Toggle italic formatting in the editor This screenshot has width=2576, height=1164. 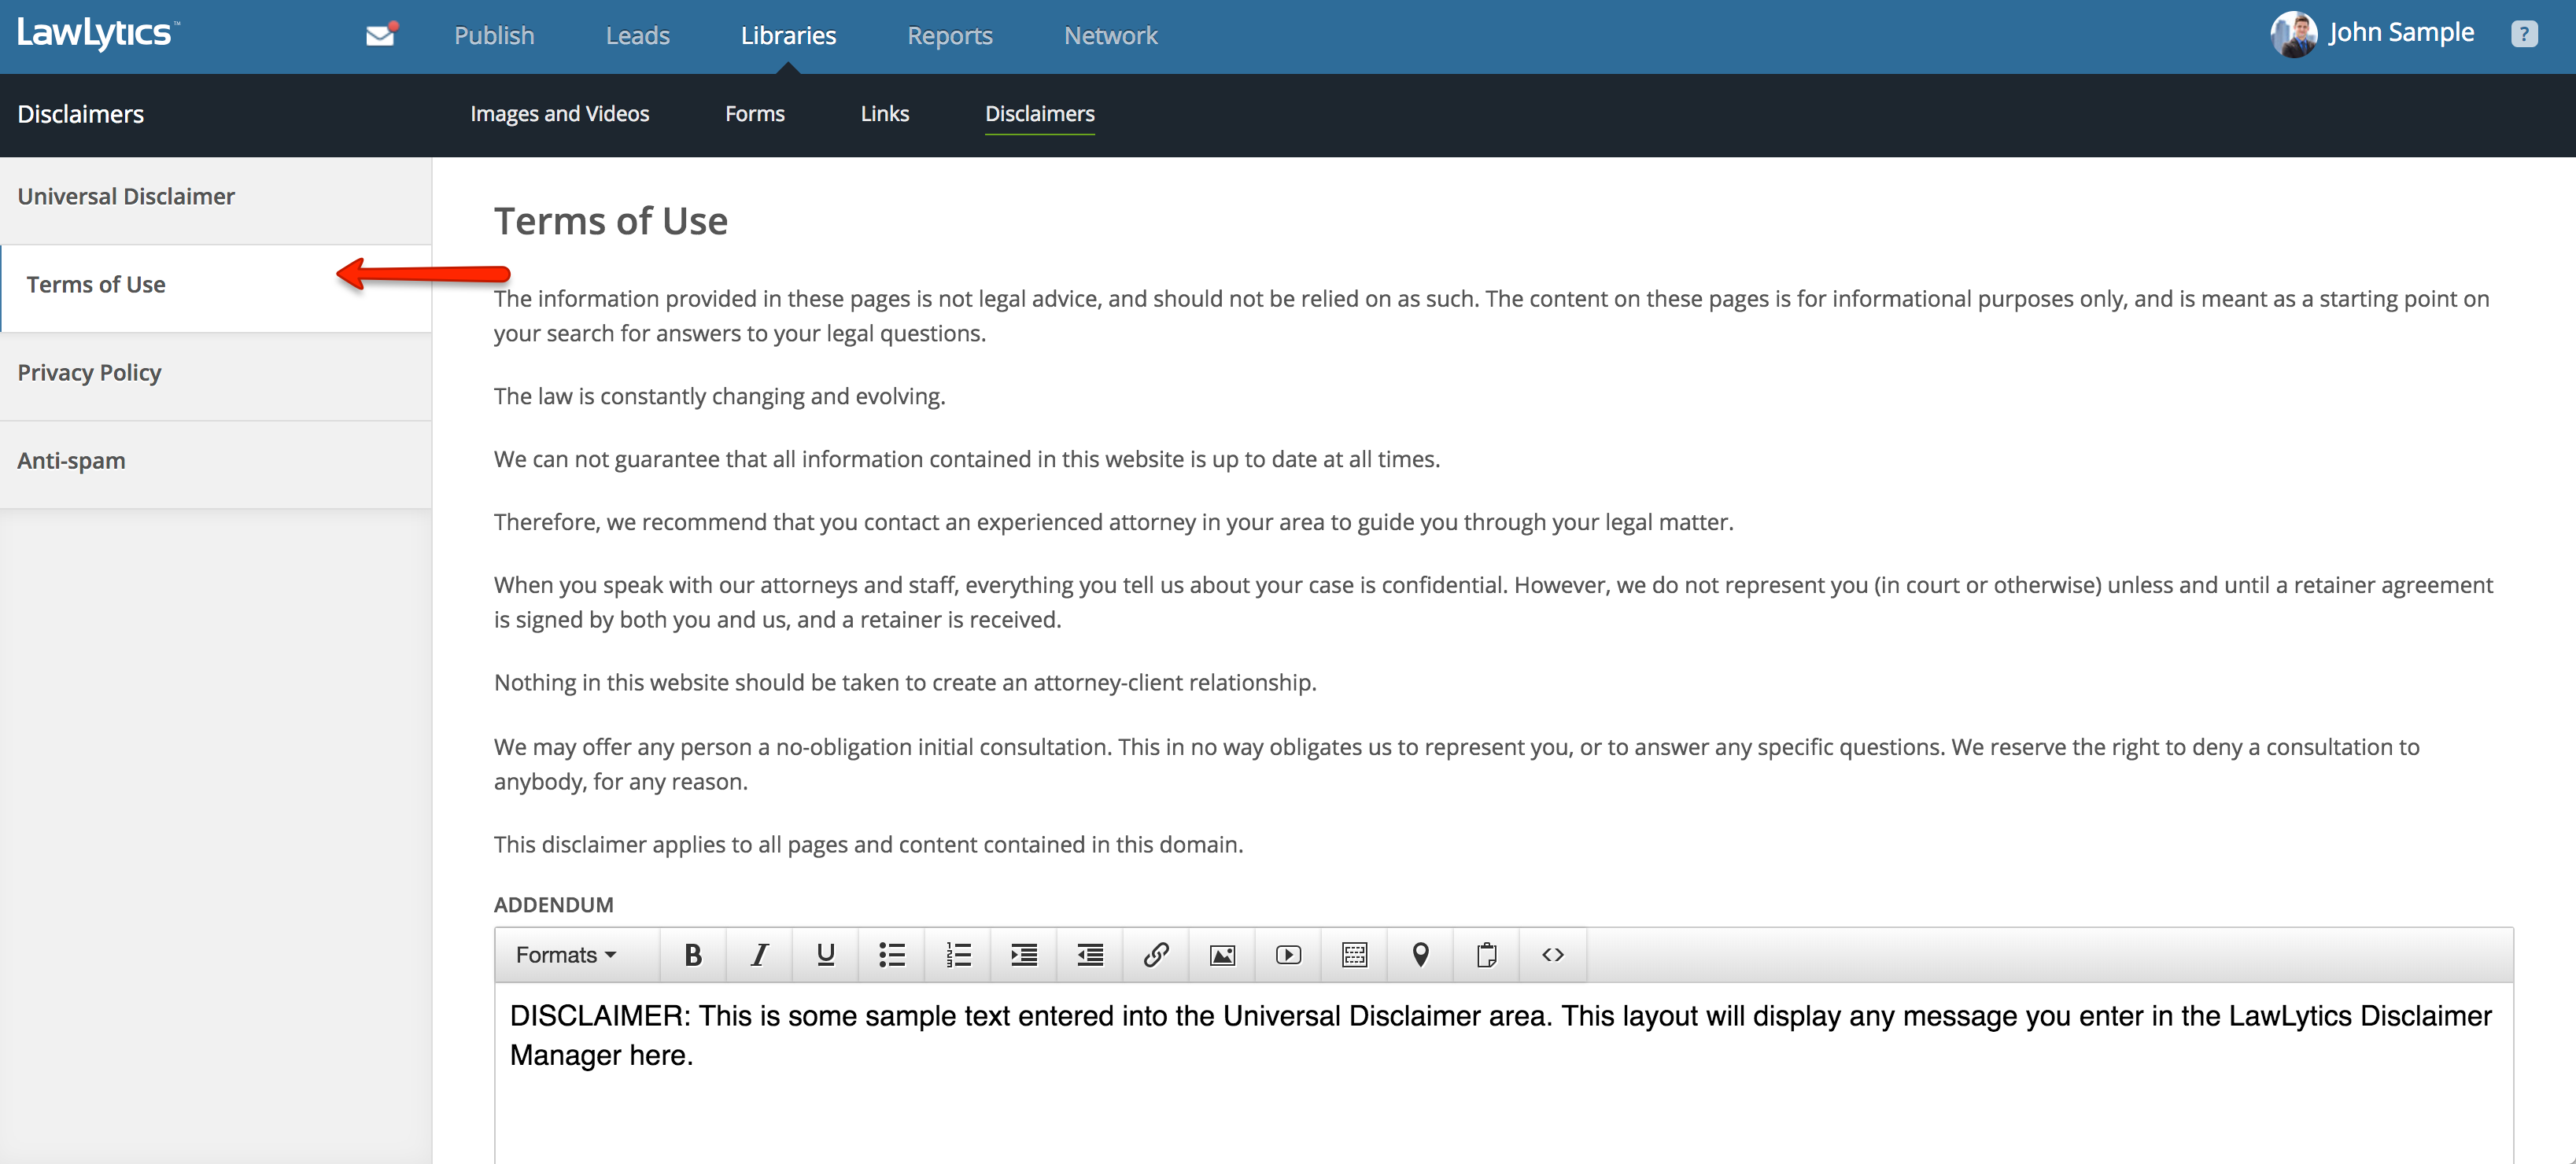click(x=759, y=955)
